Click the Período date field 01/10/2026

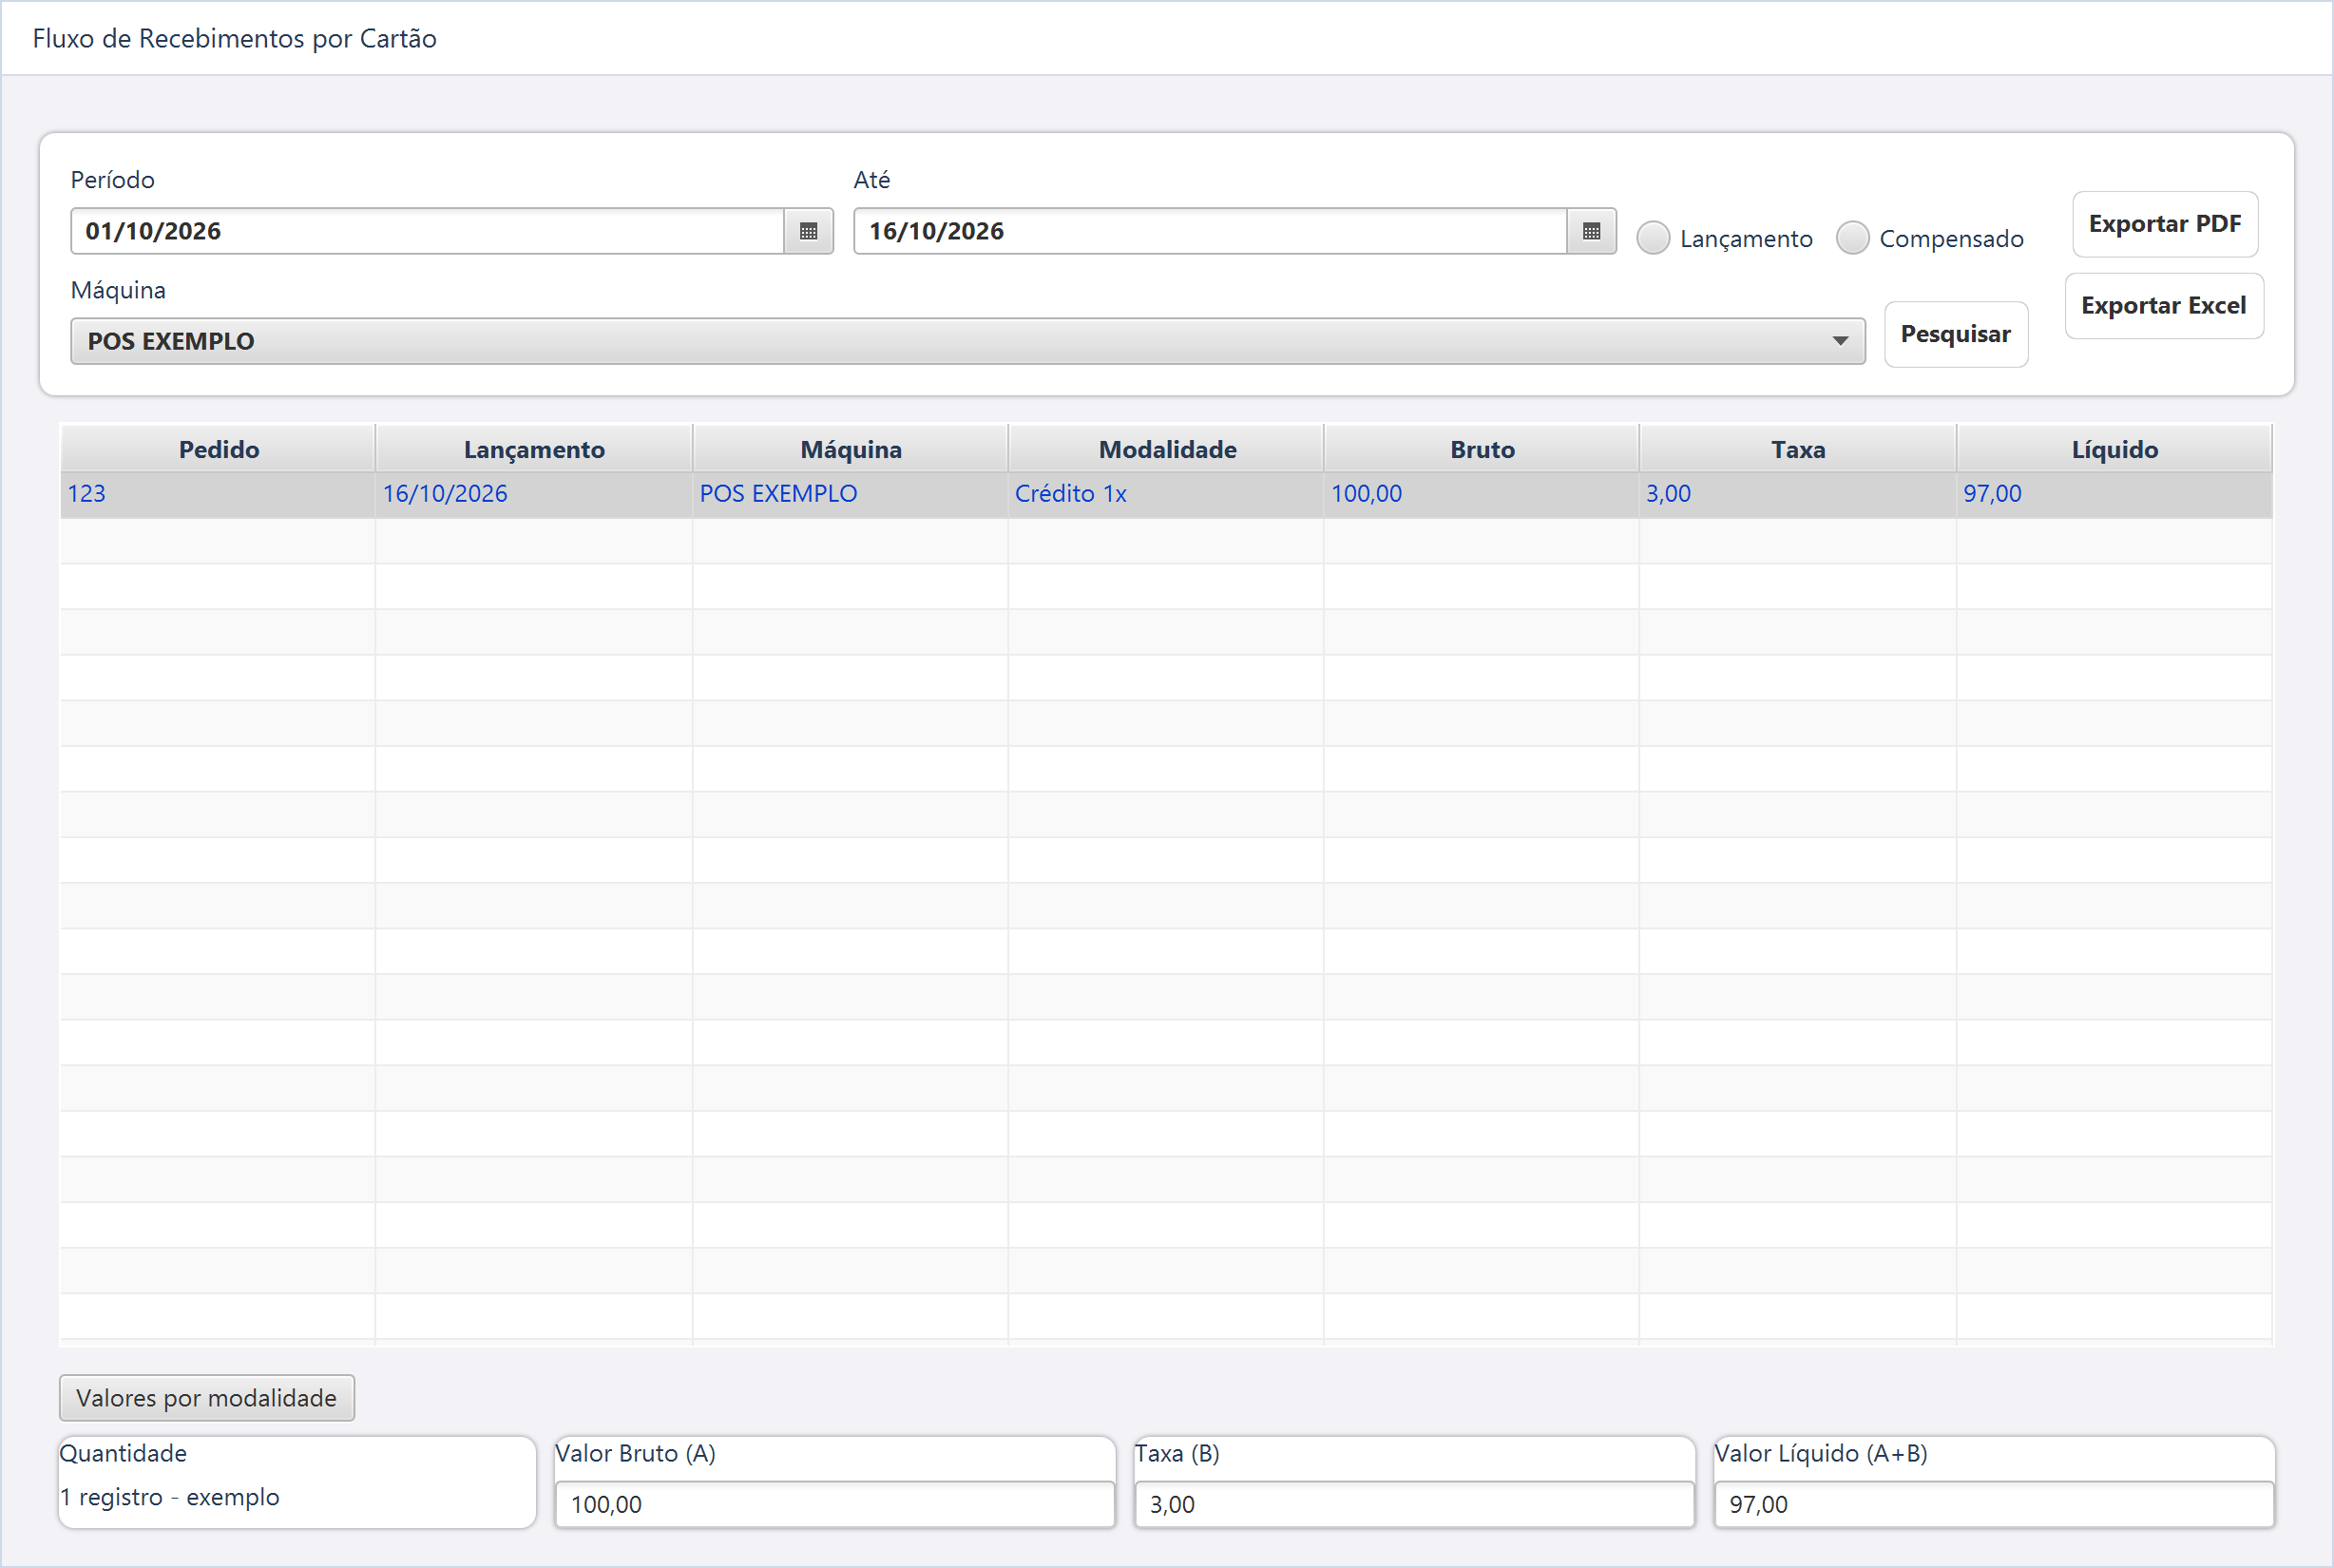point(427,231)
